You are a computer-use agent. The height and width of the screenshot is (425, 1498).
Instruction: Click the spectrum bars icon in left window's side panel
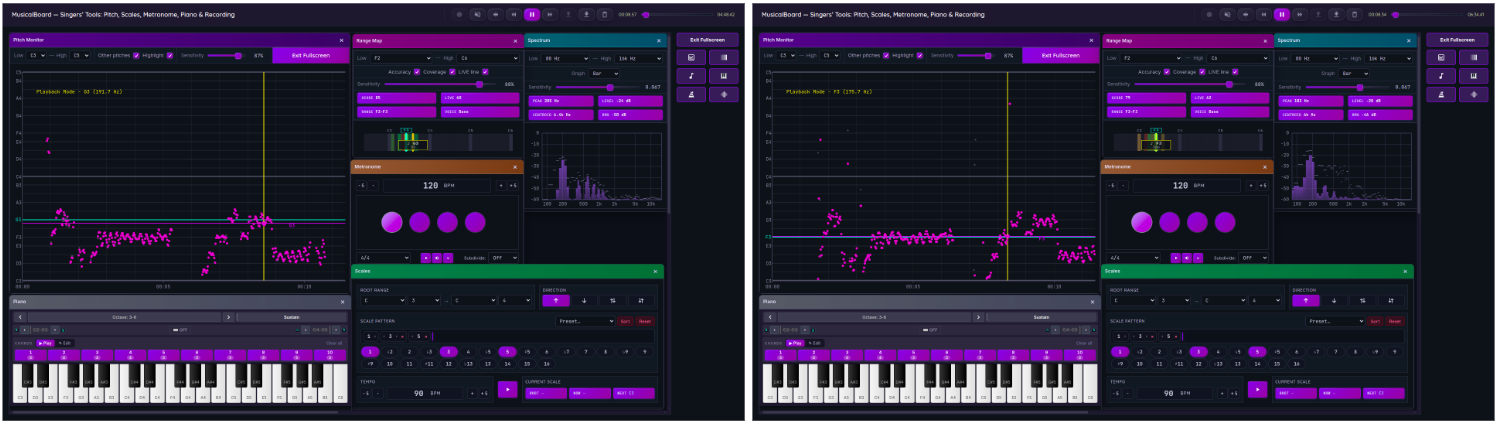pyautogui.click(x=723, y=58)
